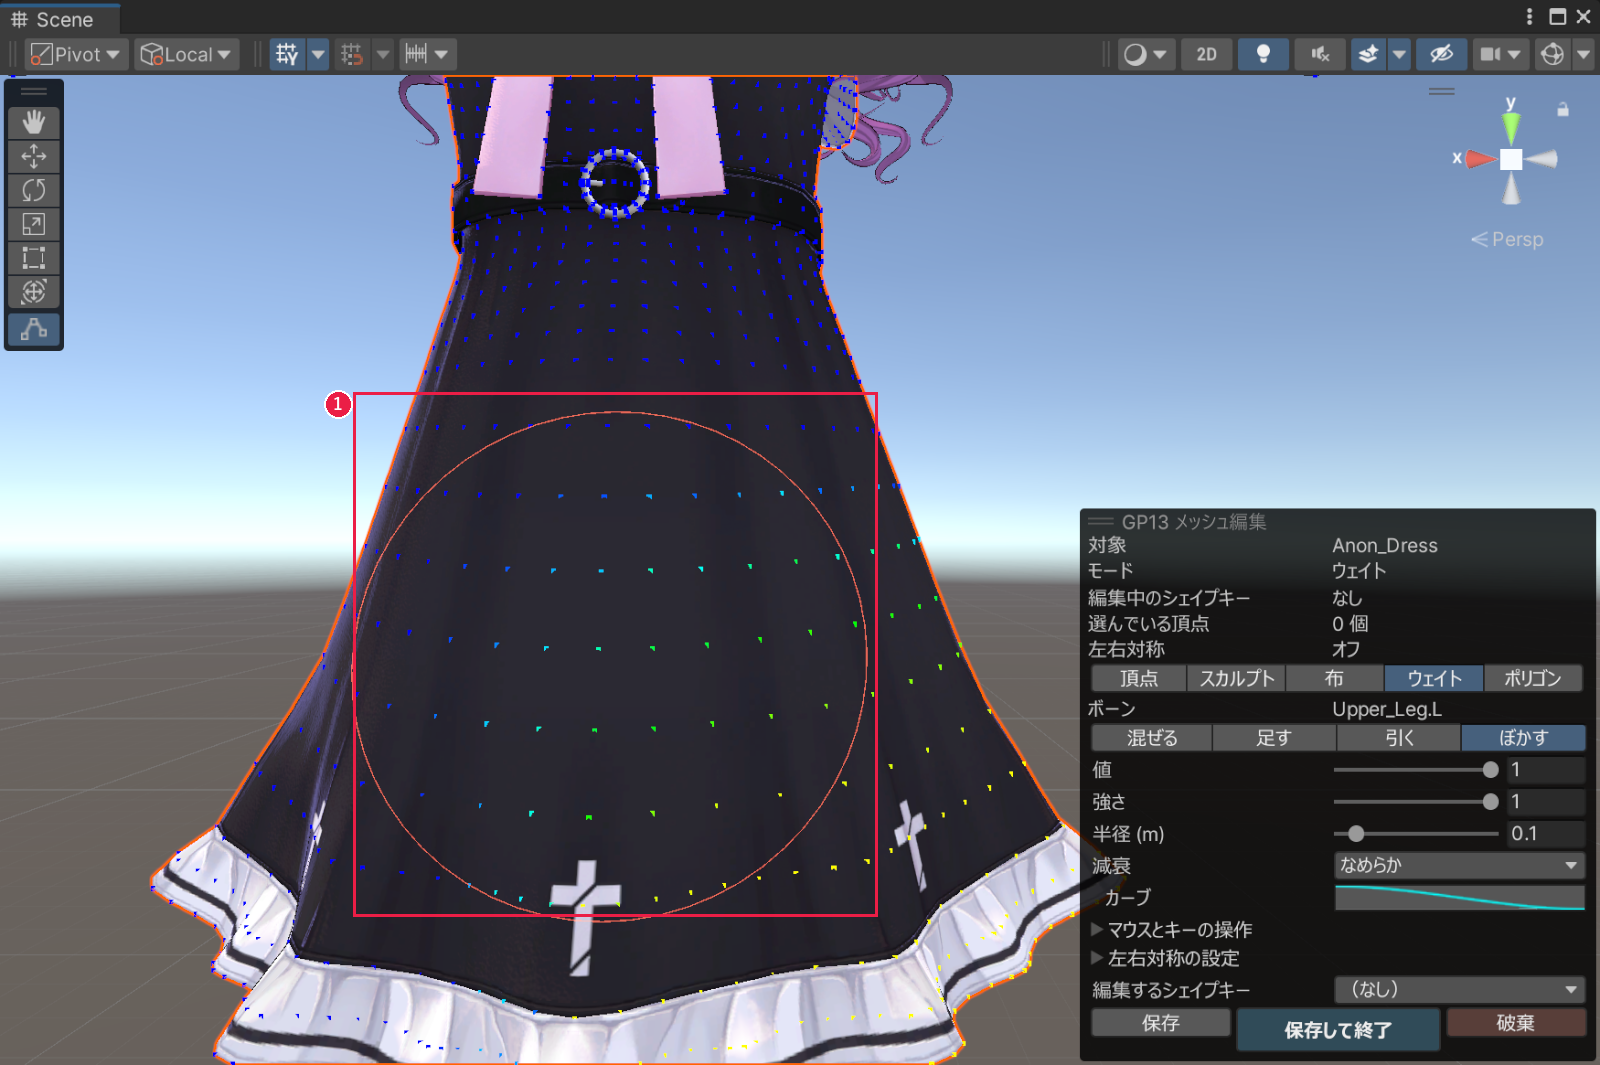The width and height of the screenshot is (1600, 1065).
Task: Click the 保存 button
Action: pos(1161,1022)
